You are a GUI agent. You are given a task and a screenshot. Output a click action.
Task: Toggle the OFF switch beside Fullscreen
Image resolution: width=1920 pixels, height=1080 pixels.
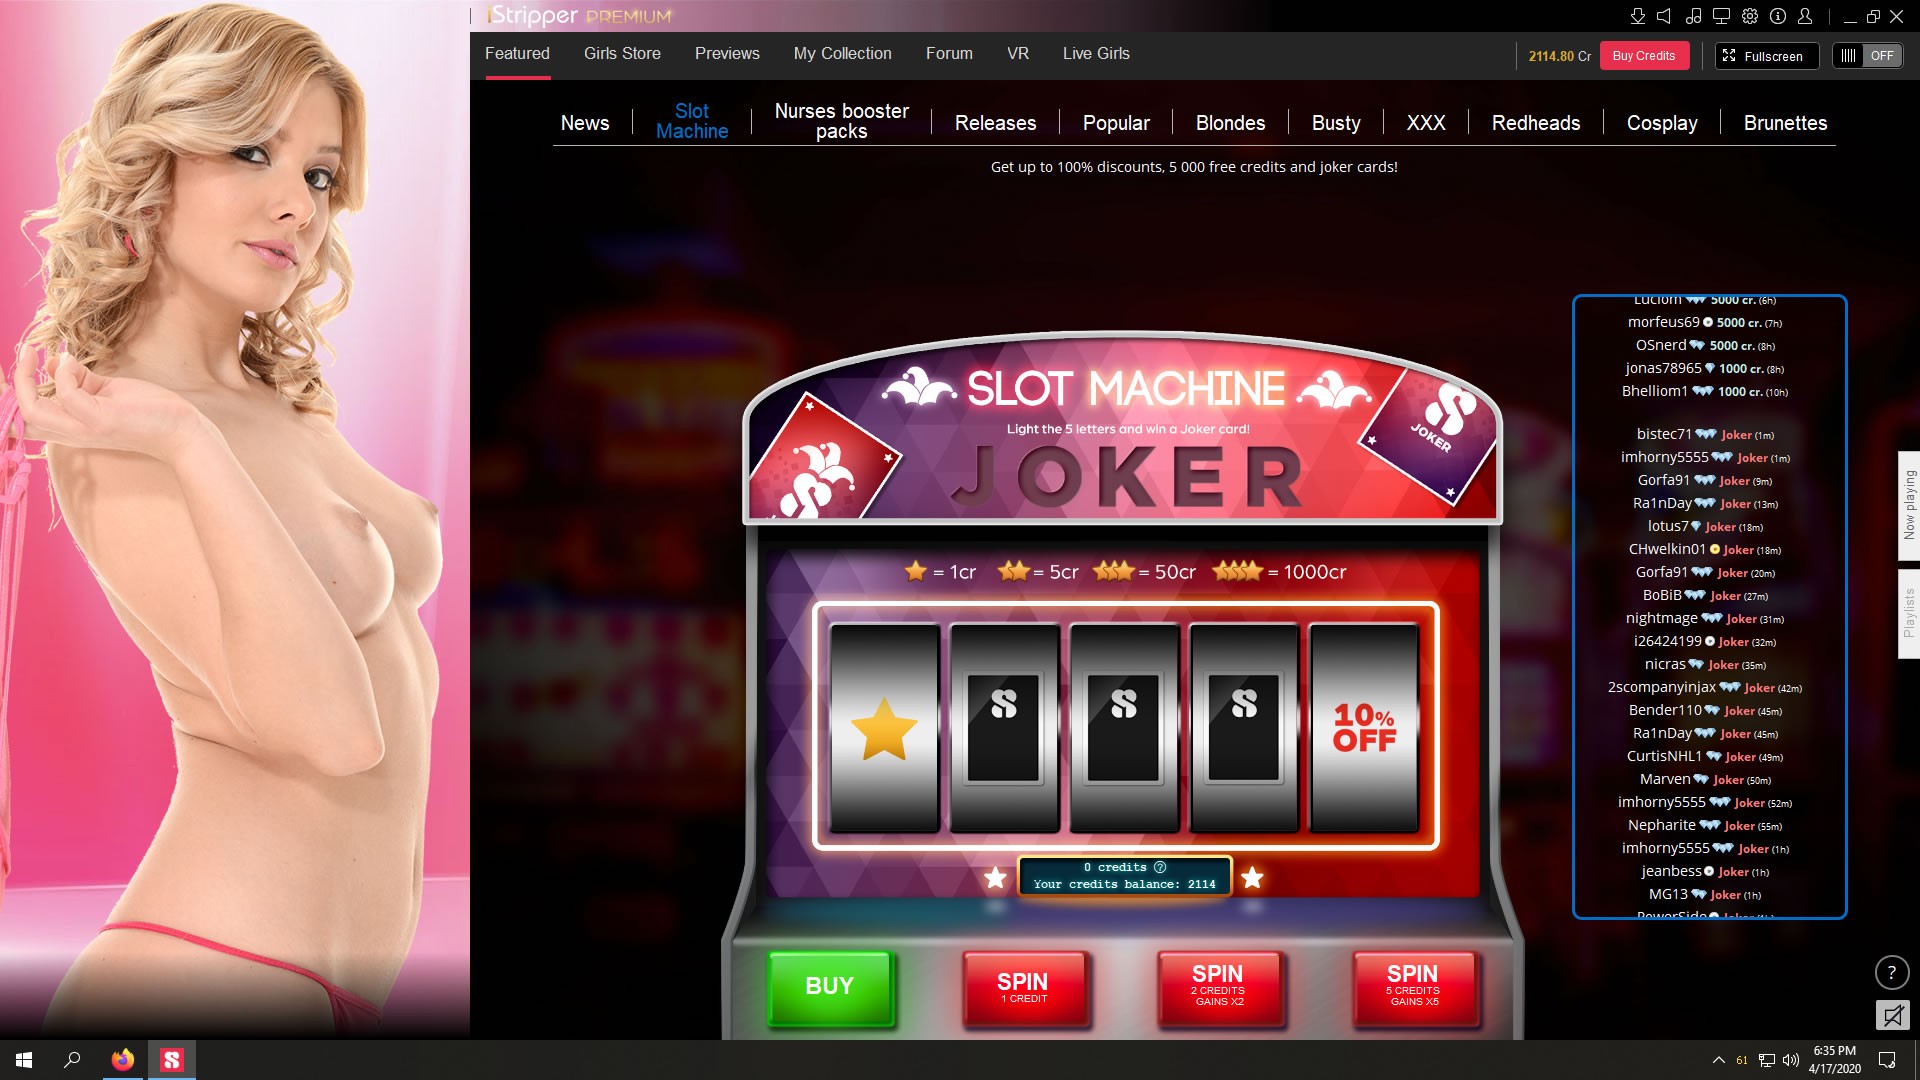coord(1868,56)
